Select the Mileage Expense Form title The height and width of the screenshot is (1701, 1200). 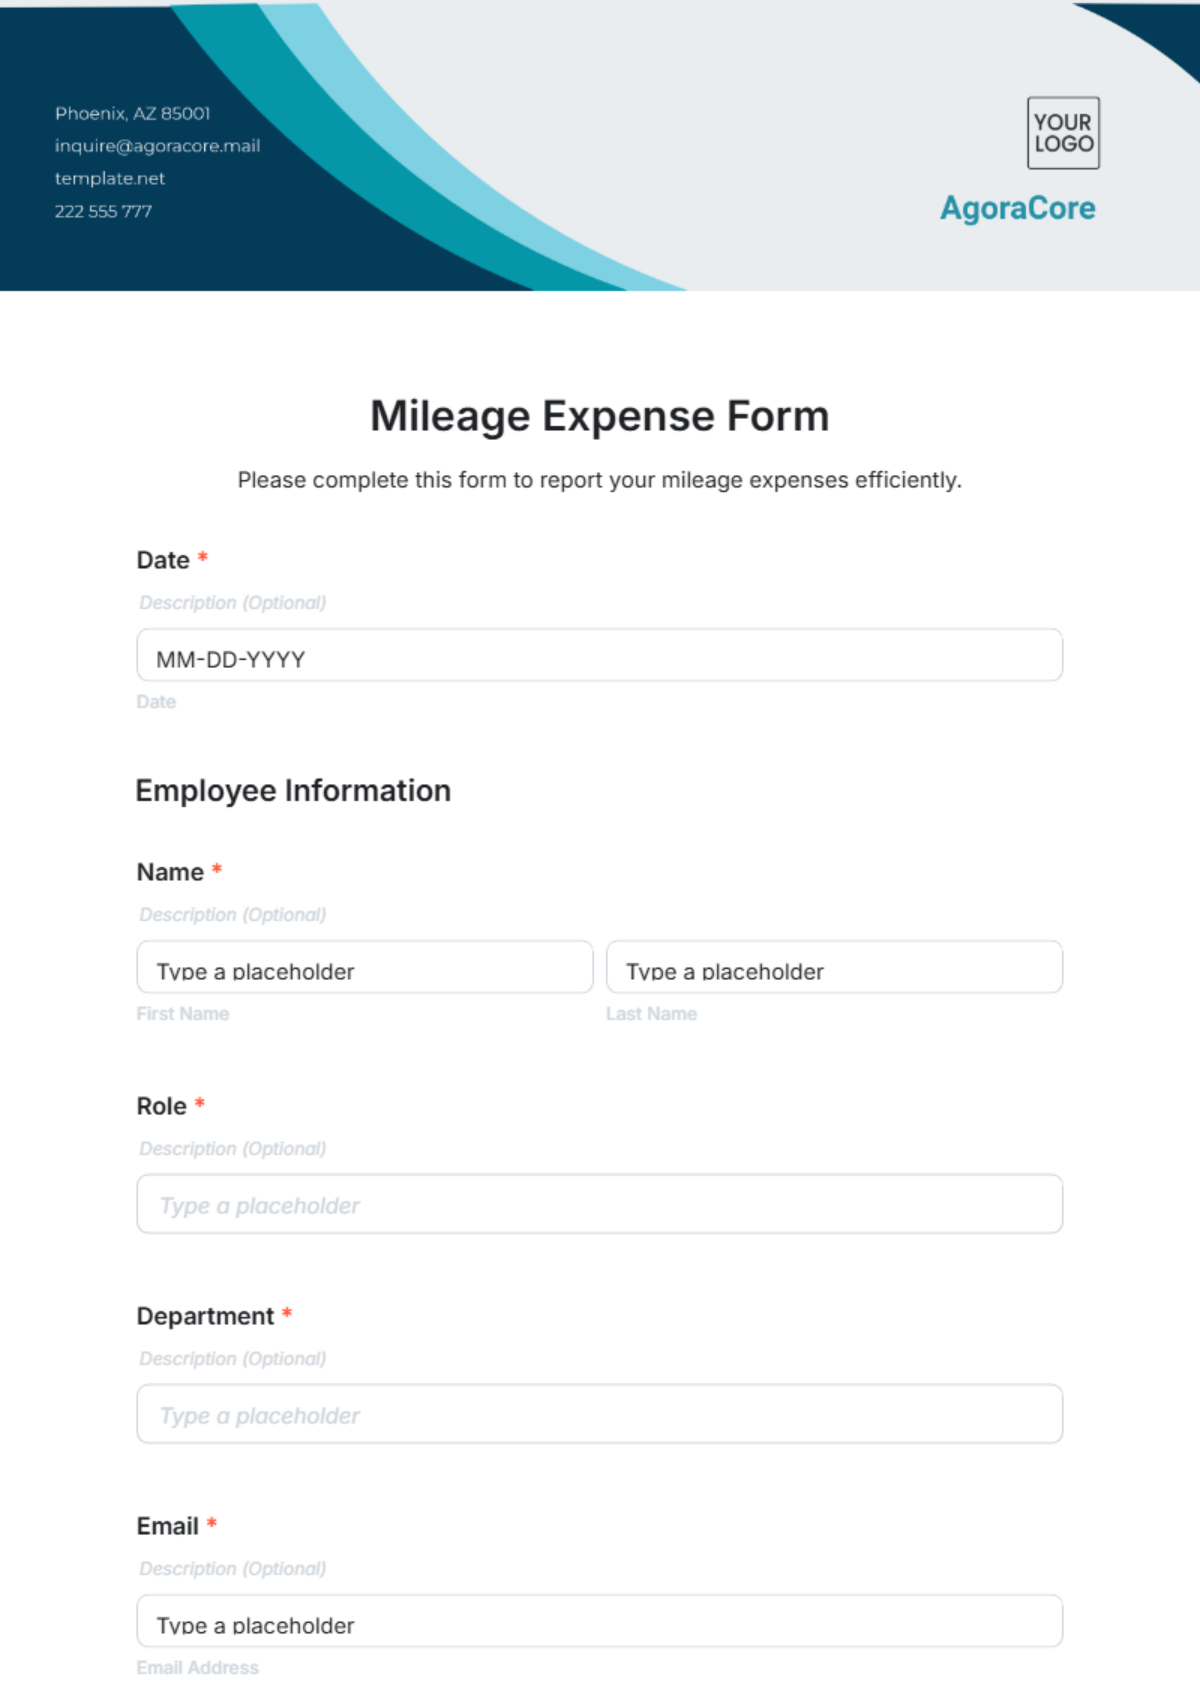(600, 416)
